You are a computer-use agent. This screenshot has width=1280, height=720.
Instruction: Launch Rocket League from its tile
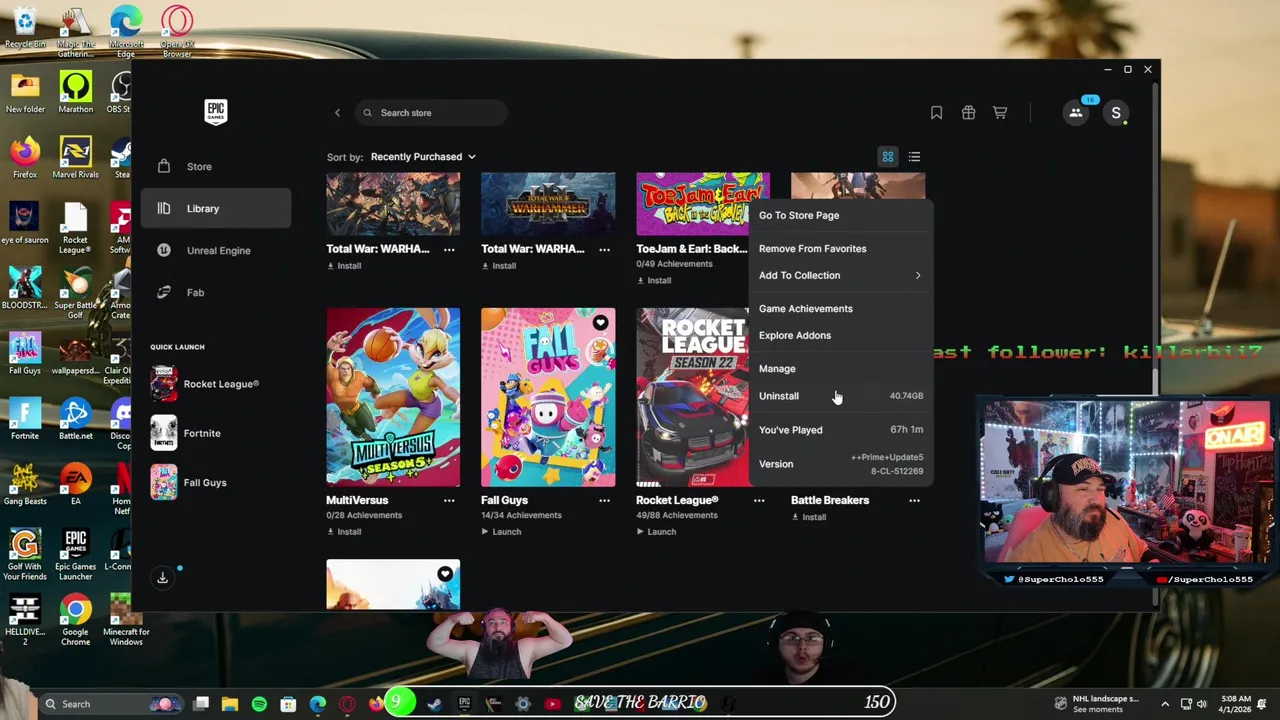click(x=656, y=532)
